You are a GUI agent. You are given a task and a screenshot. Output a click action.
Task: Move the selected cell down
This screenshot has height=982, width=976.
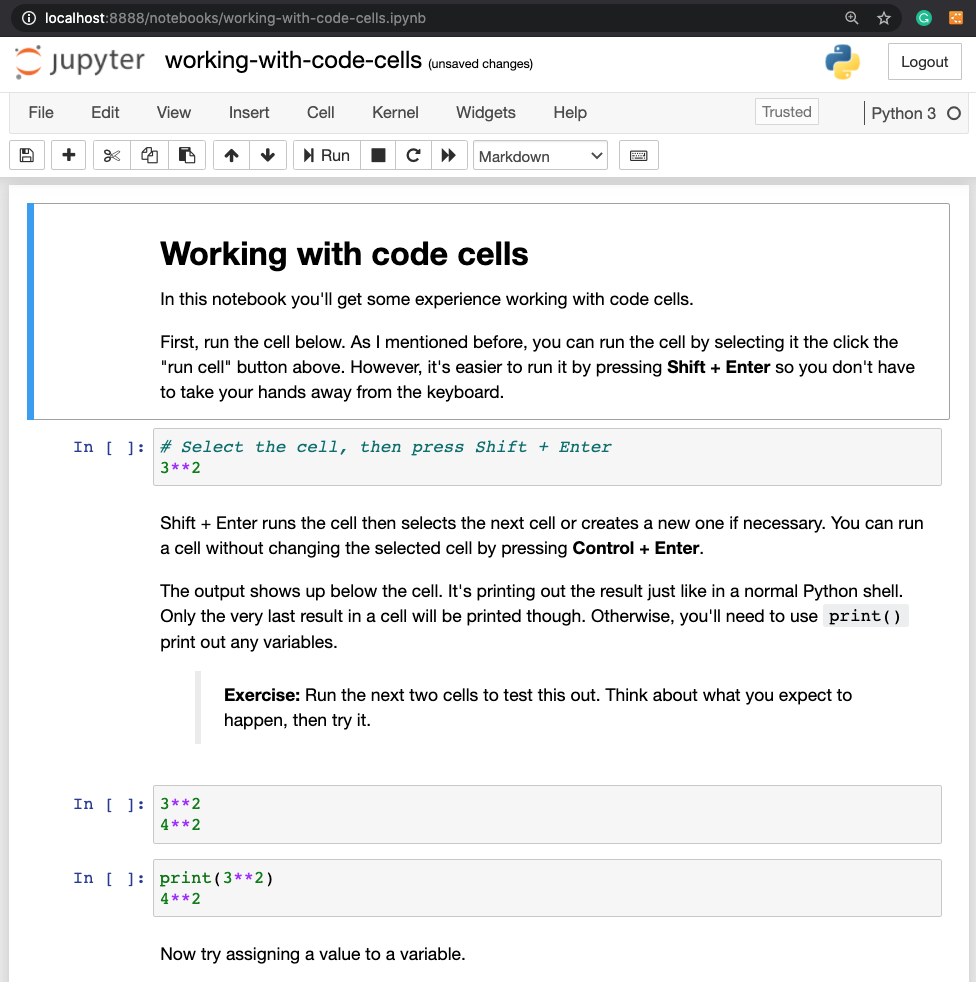(x=265, y=155)
